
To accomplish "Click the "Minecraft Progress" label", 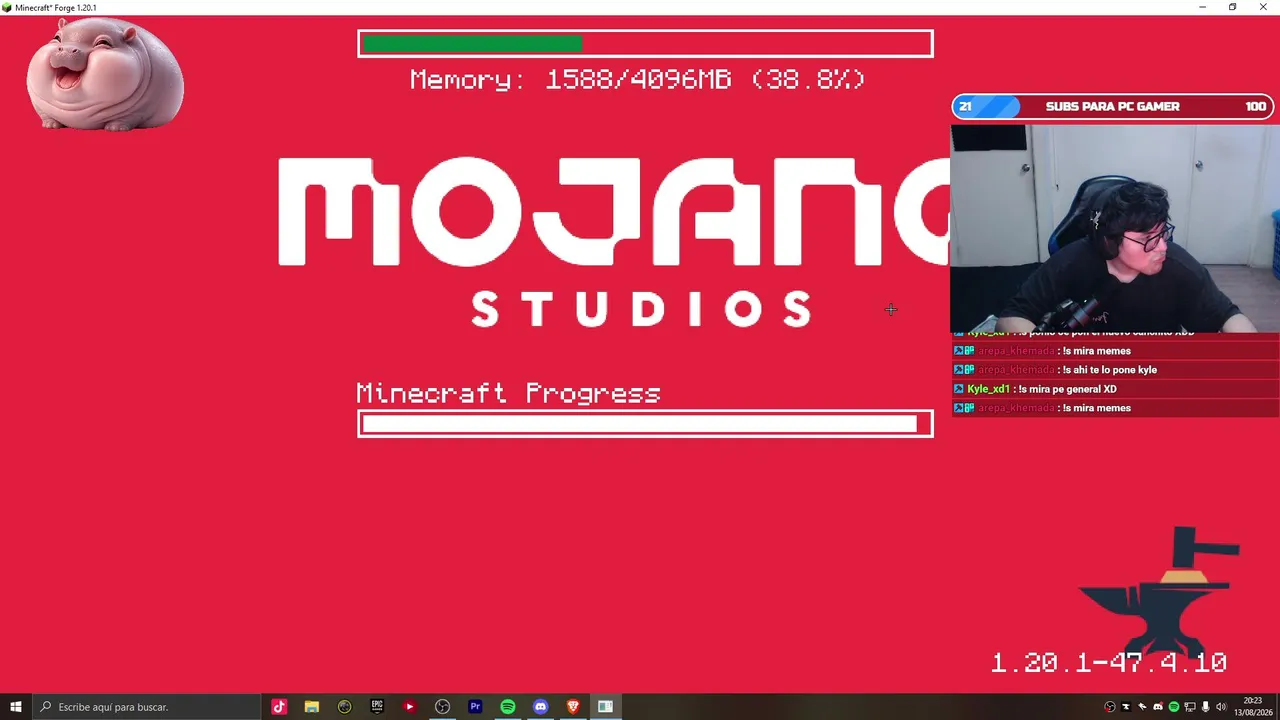I will click(508, 393).
